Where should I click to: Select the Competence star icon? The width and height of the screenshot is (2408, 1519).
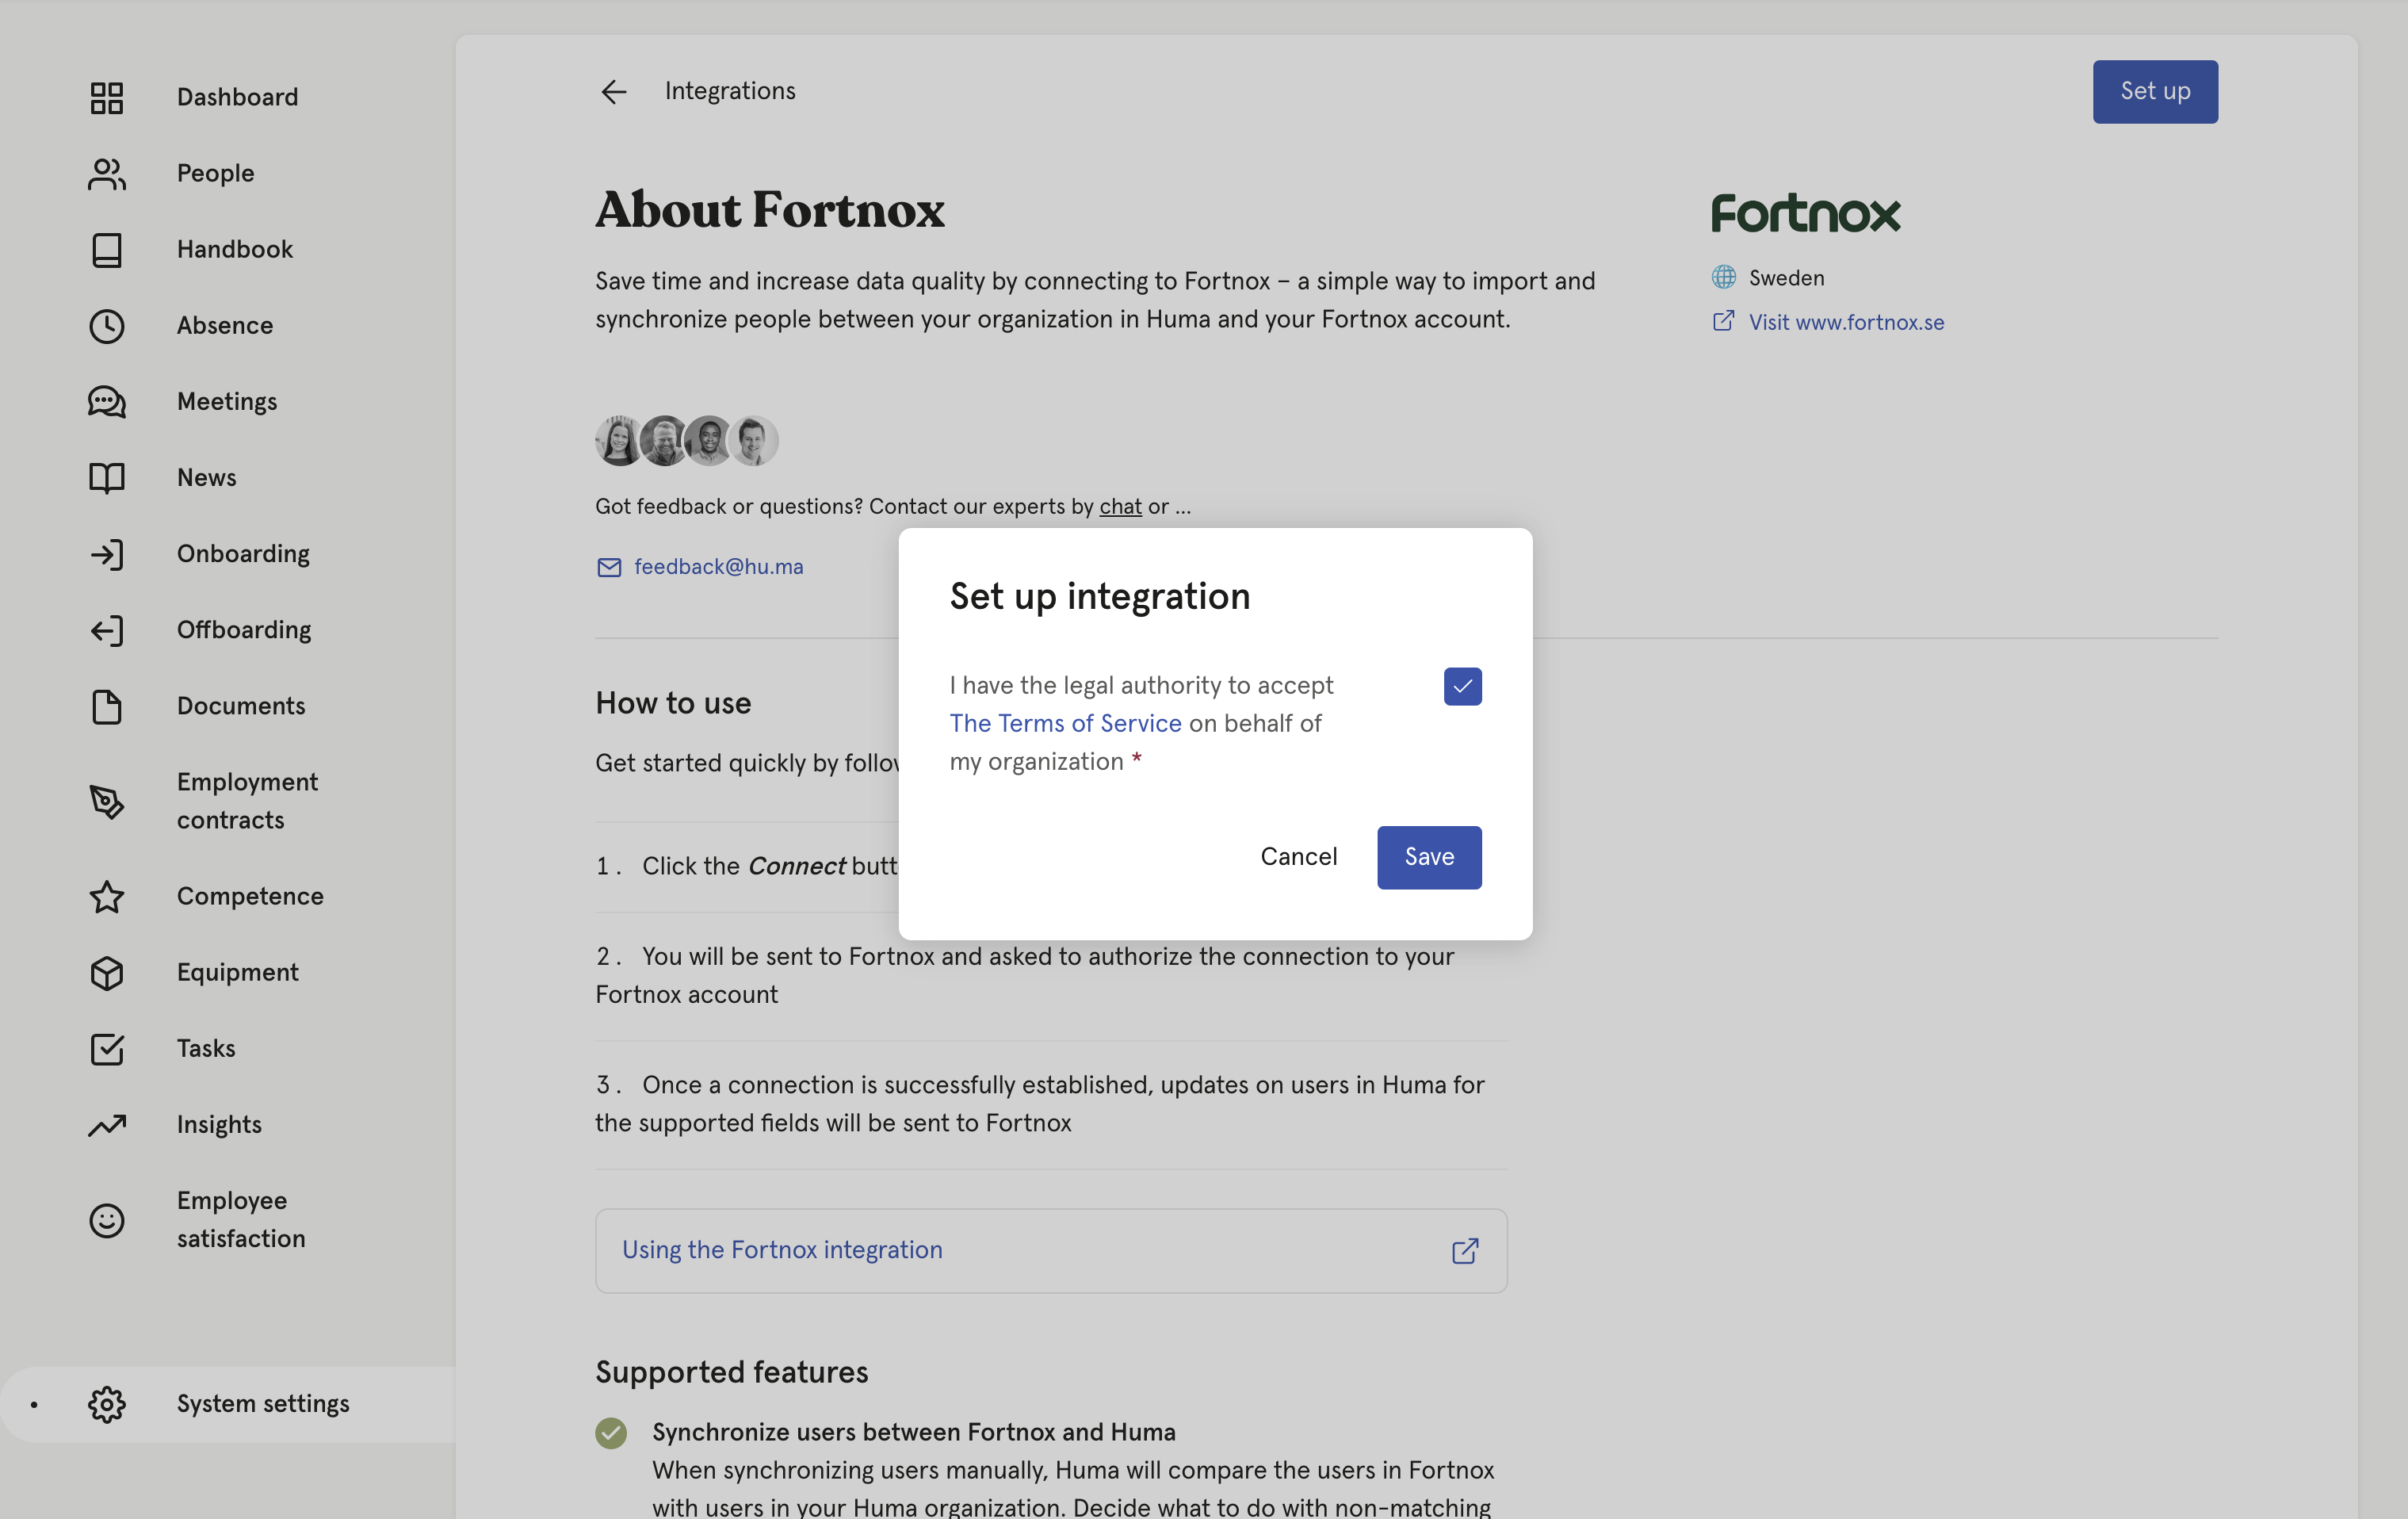tap(107, 896)
